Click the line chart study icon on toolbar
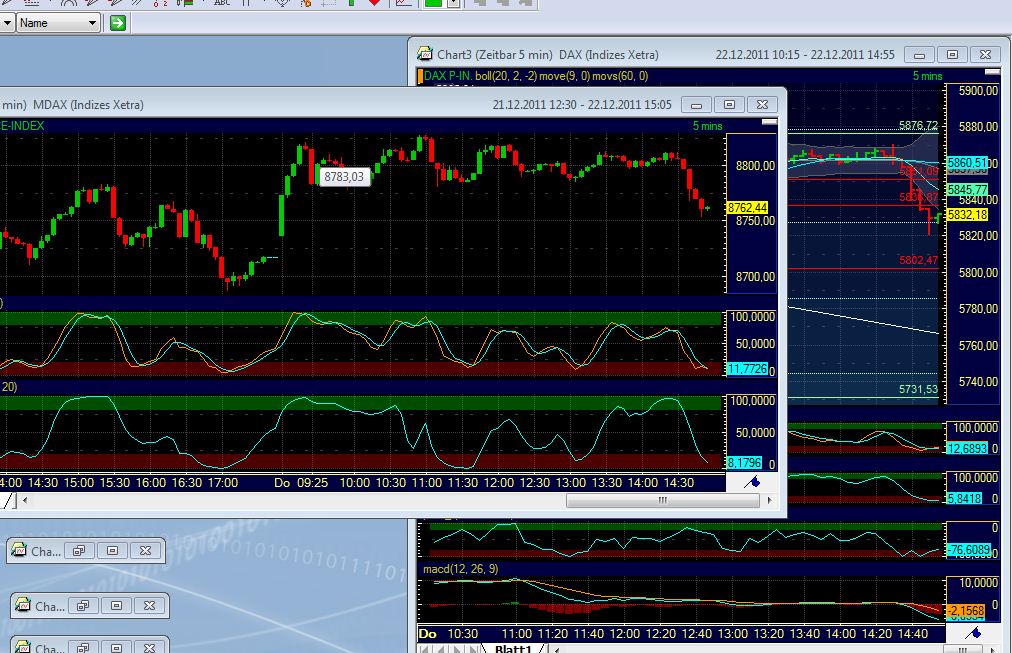The height and width of the screenshot is (653, 1012). pyautogui.click(x=400, y=5)
